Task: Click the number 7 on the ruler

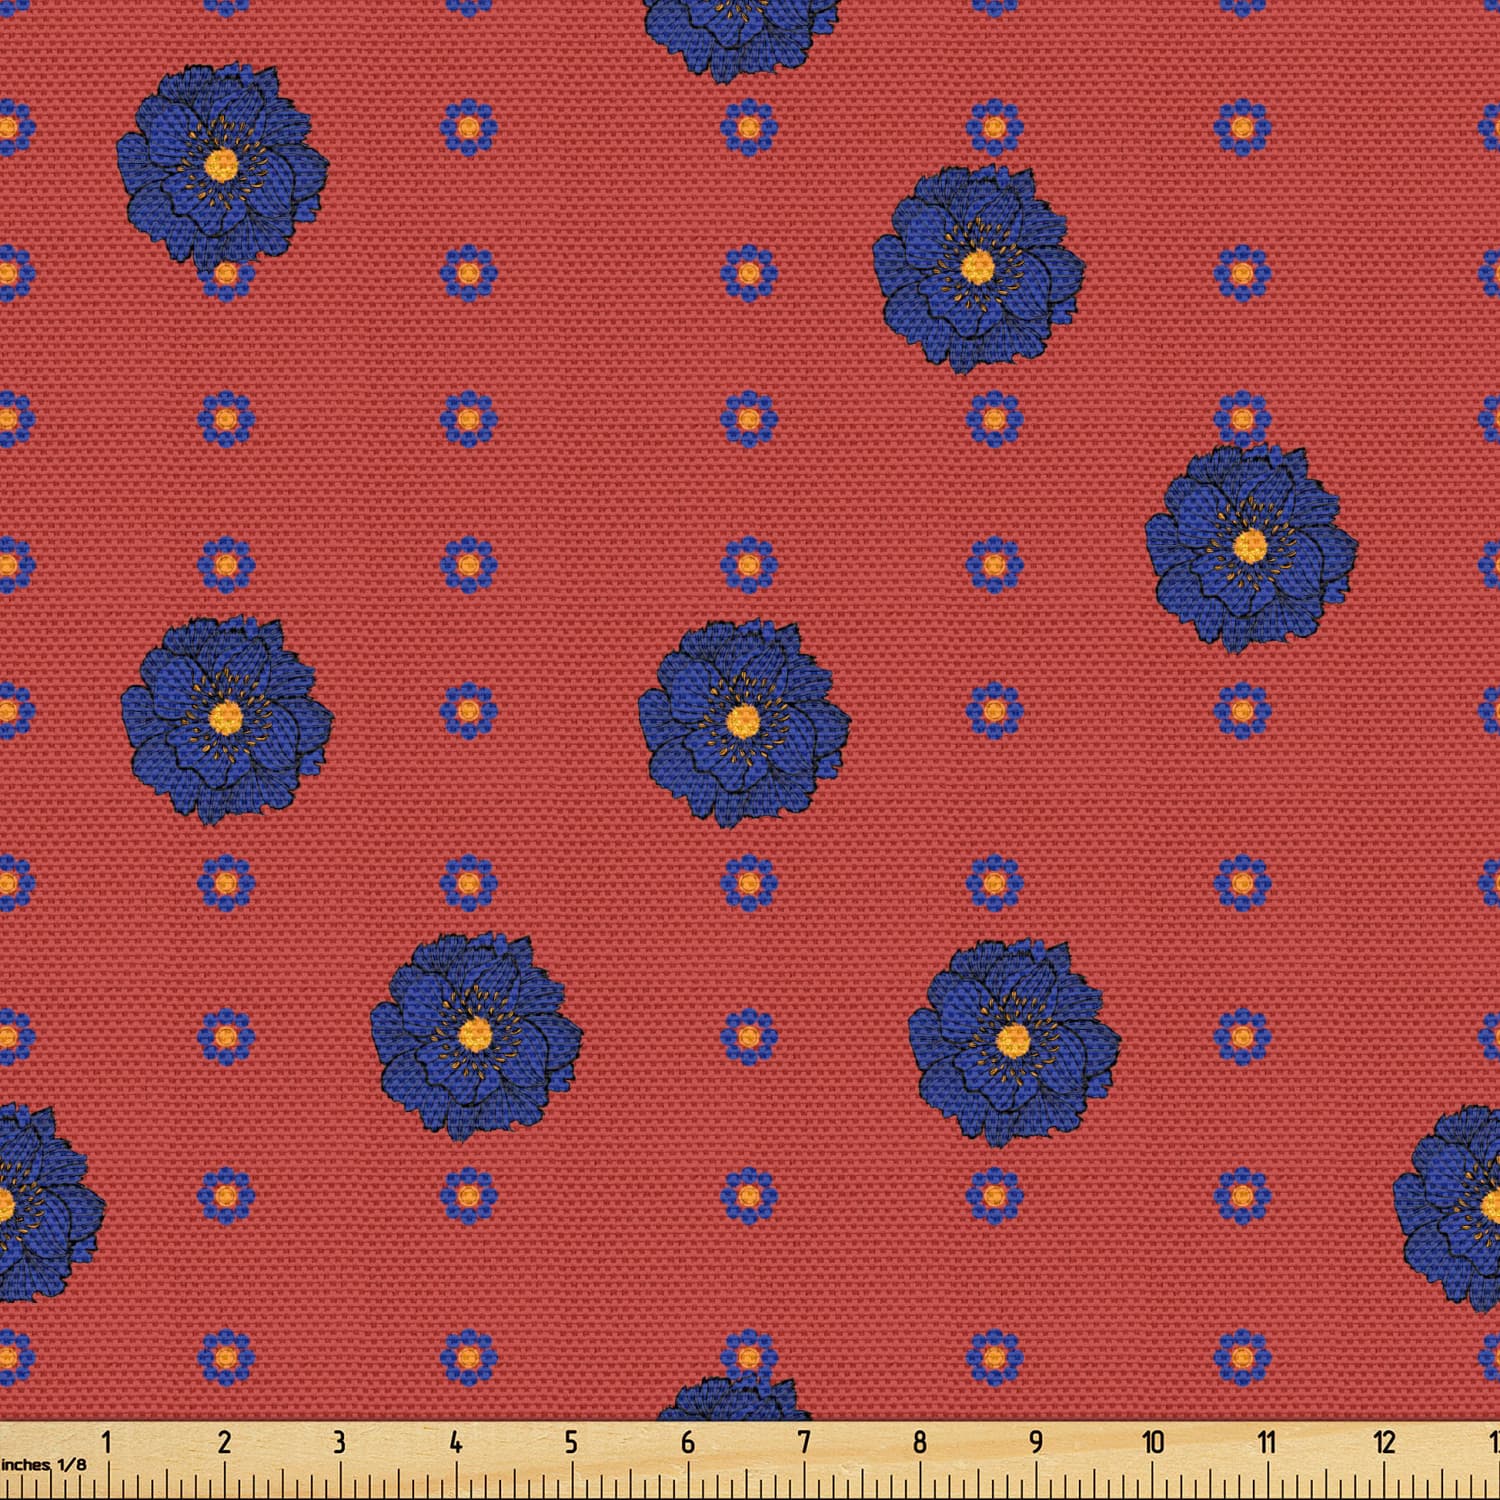Action: click(804, 1442)
